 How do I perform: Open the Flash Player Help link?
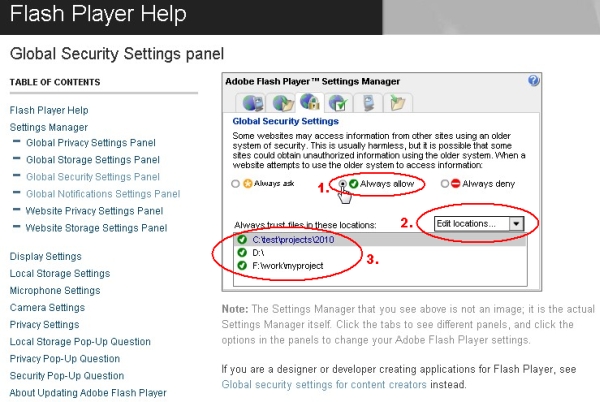(49, 111)
